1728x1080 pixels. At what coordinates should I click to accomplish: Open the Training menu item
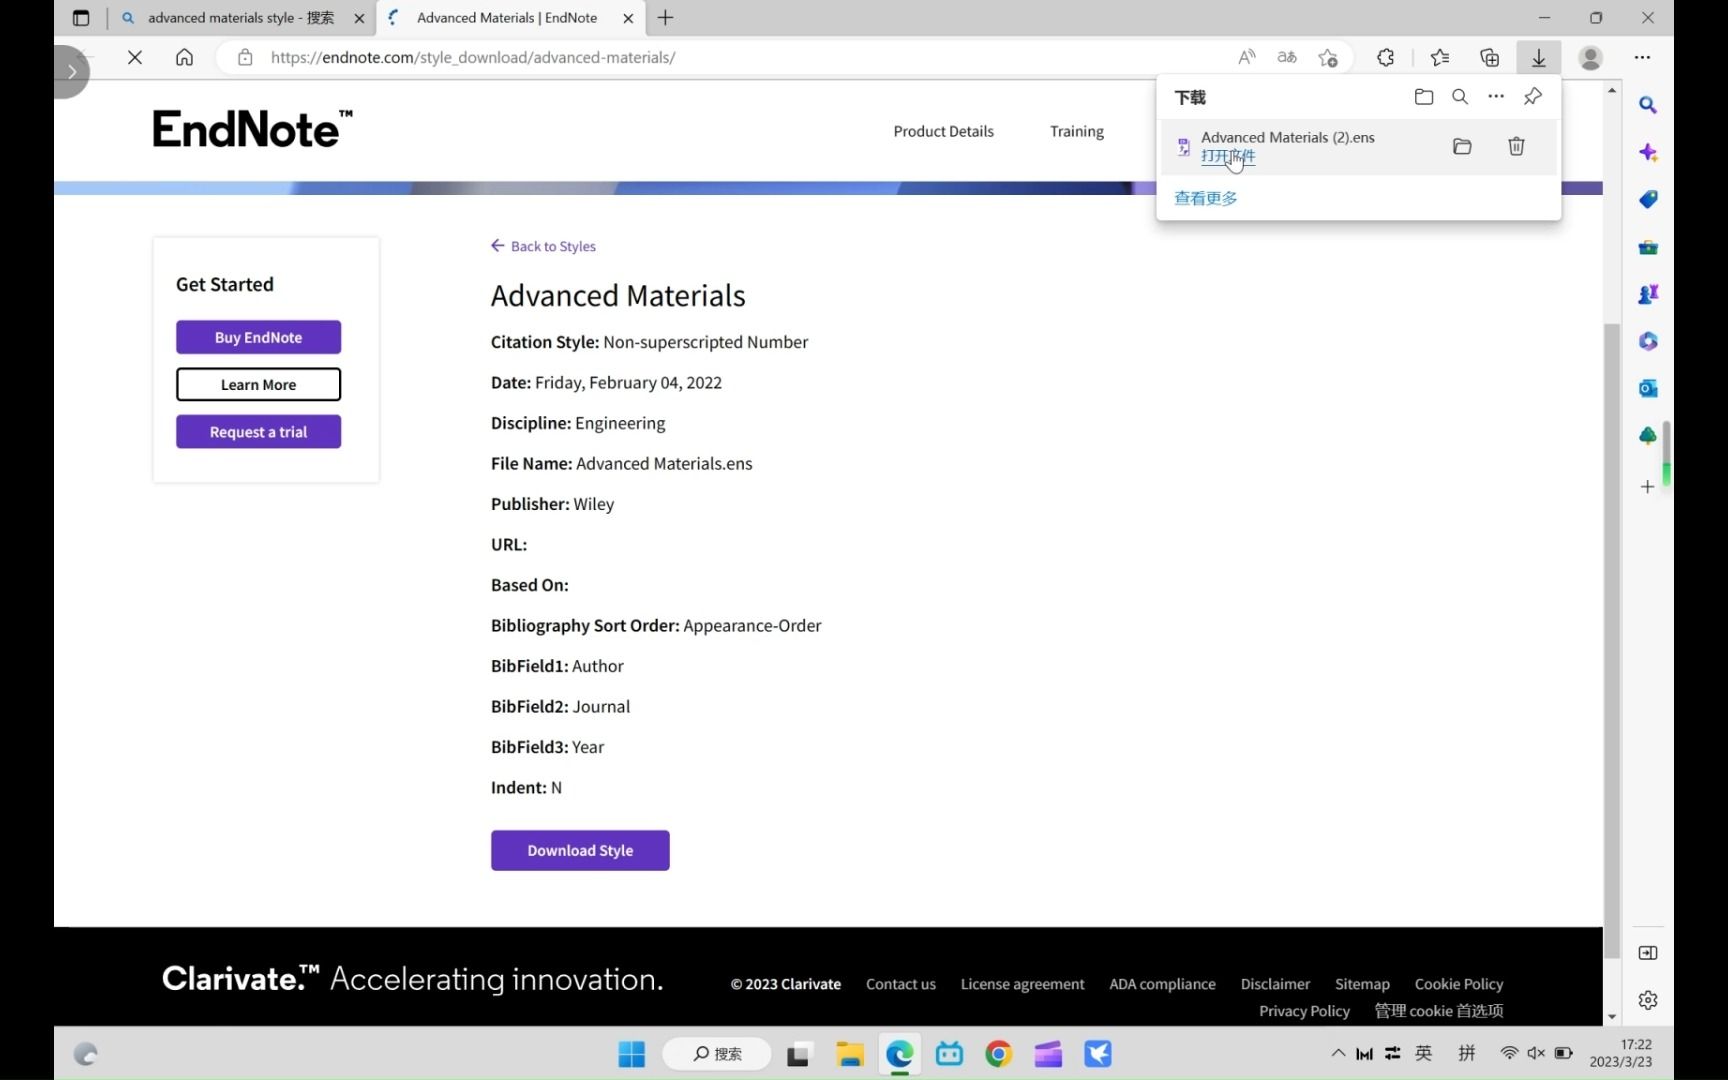click(1076, 131)
